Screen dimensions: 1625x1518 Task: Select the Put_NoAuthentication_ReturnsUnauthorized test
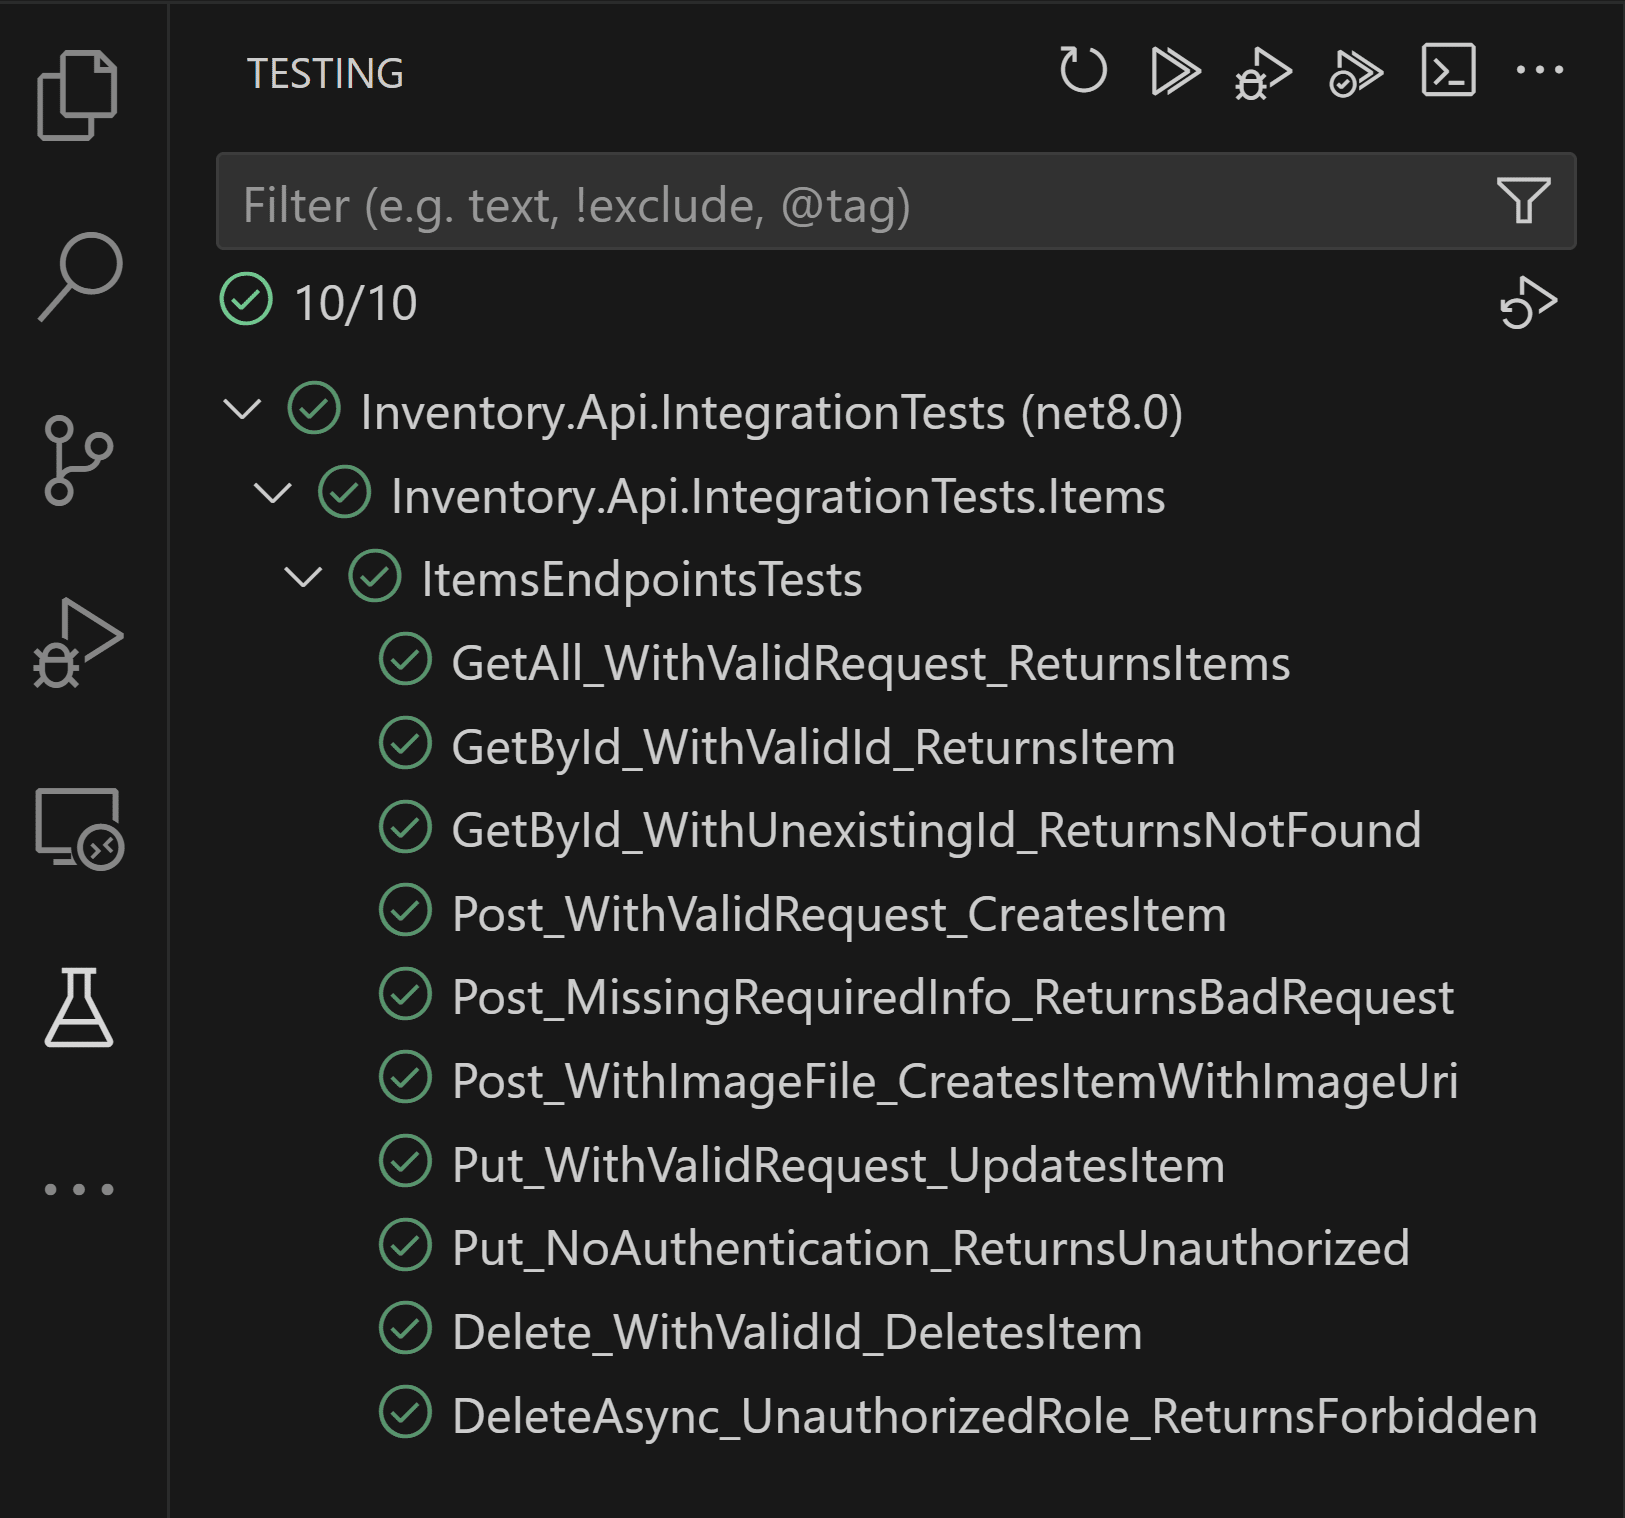930,1248
